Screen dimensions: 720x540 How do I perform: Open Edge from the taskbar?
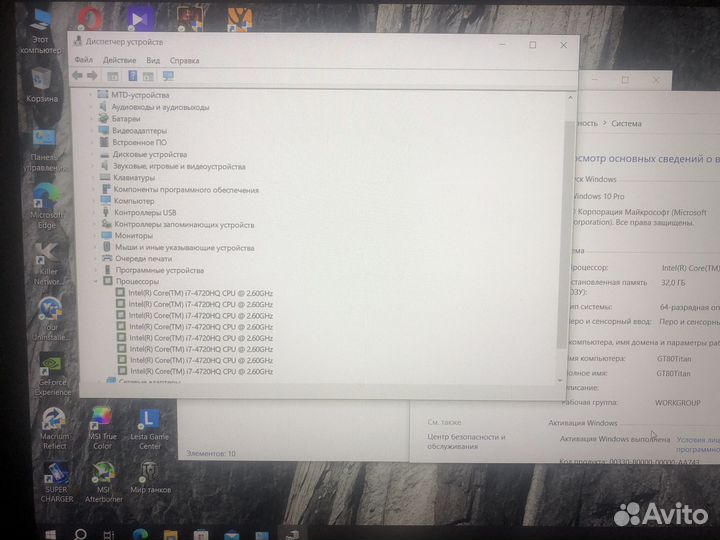[x=140, y=534]
